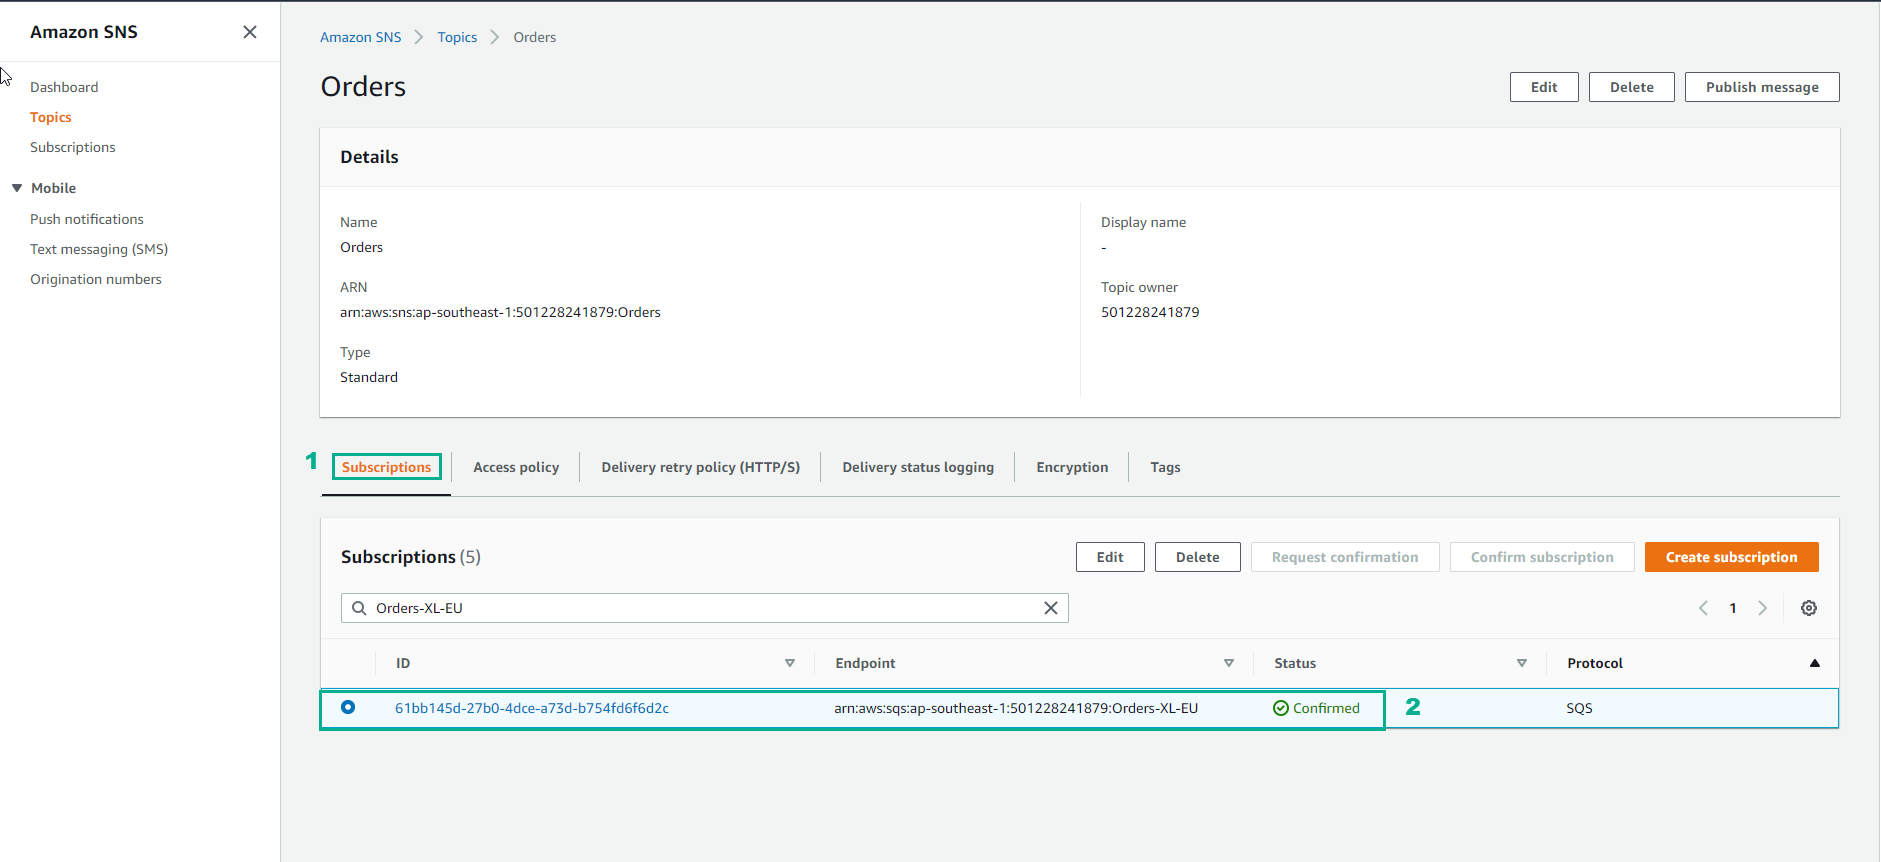Switch to the Subscriptions tab
This screenshot has height=862, width=1881.
tap(386, 467)
